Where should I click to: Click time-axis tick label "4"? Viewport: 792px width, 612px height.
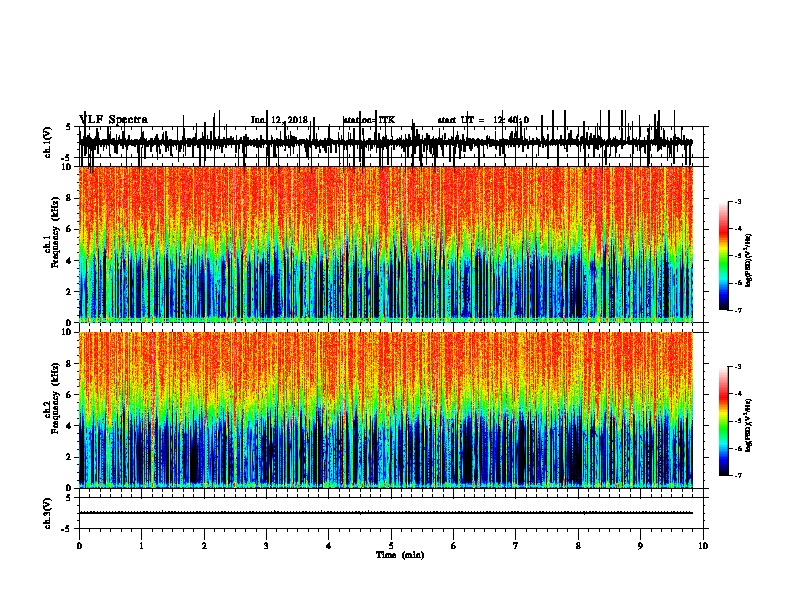(x=329, y=546)
